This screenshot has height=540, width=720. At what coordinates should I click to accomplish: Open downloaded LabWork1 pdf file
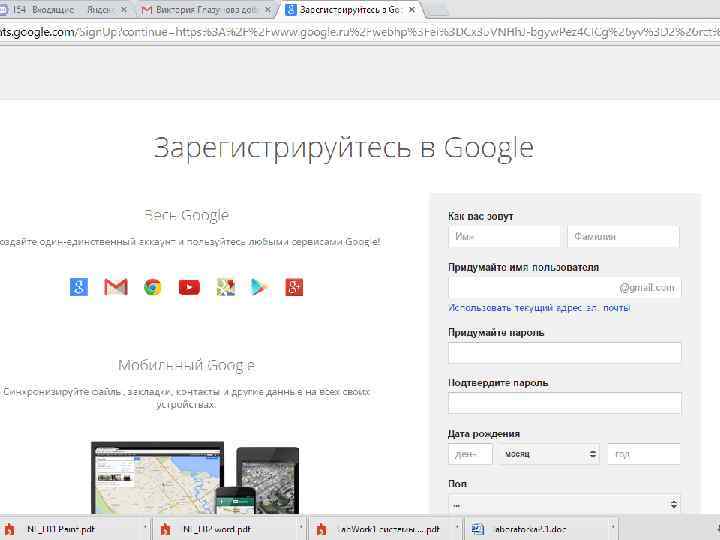380,529
